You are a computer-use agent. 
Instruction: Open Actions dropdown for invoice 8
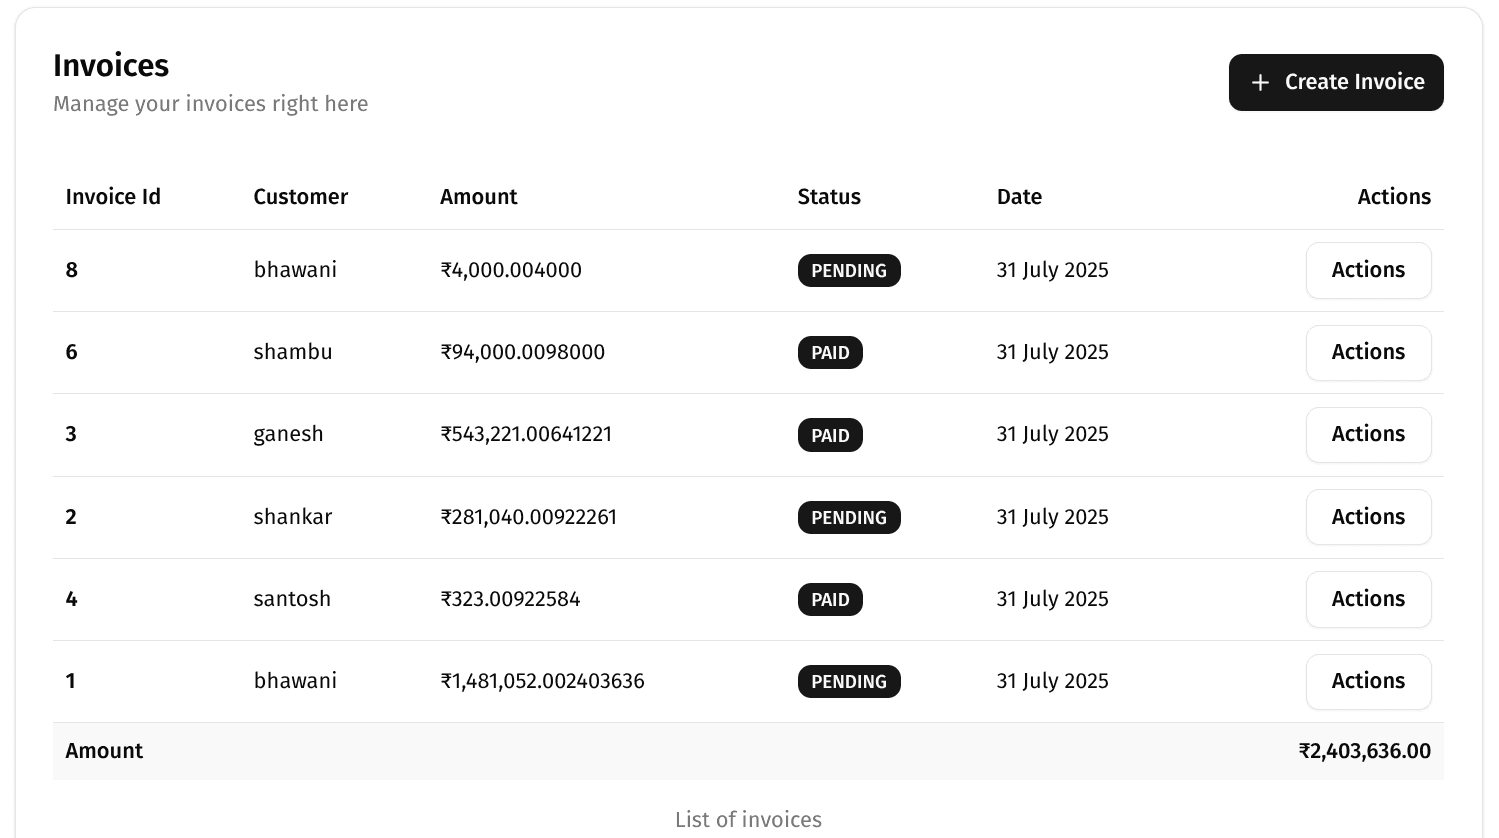tap(1367, 270)
